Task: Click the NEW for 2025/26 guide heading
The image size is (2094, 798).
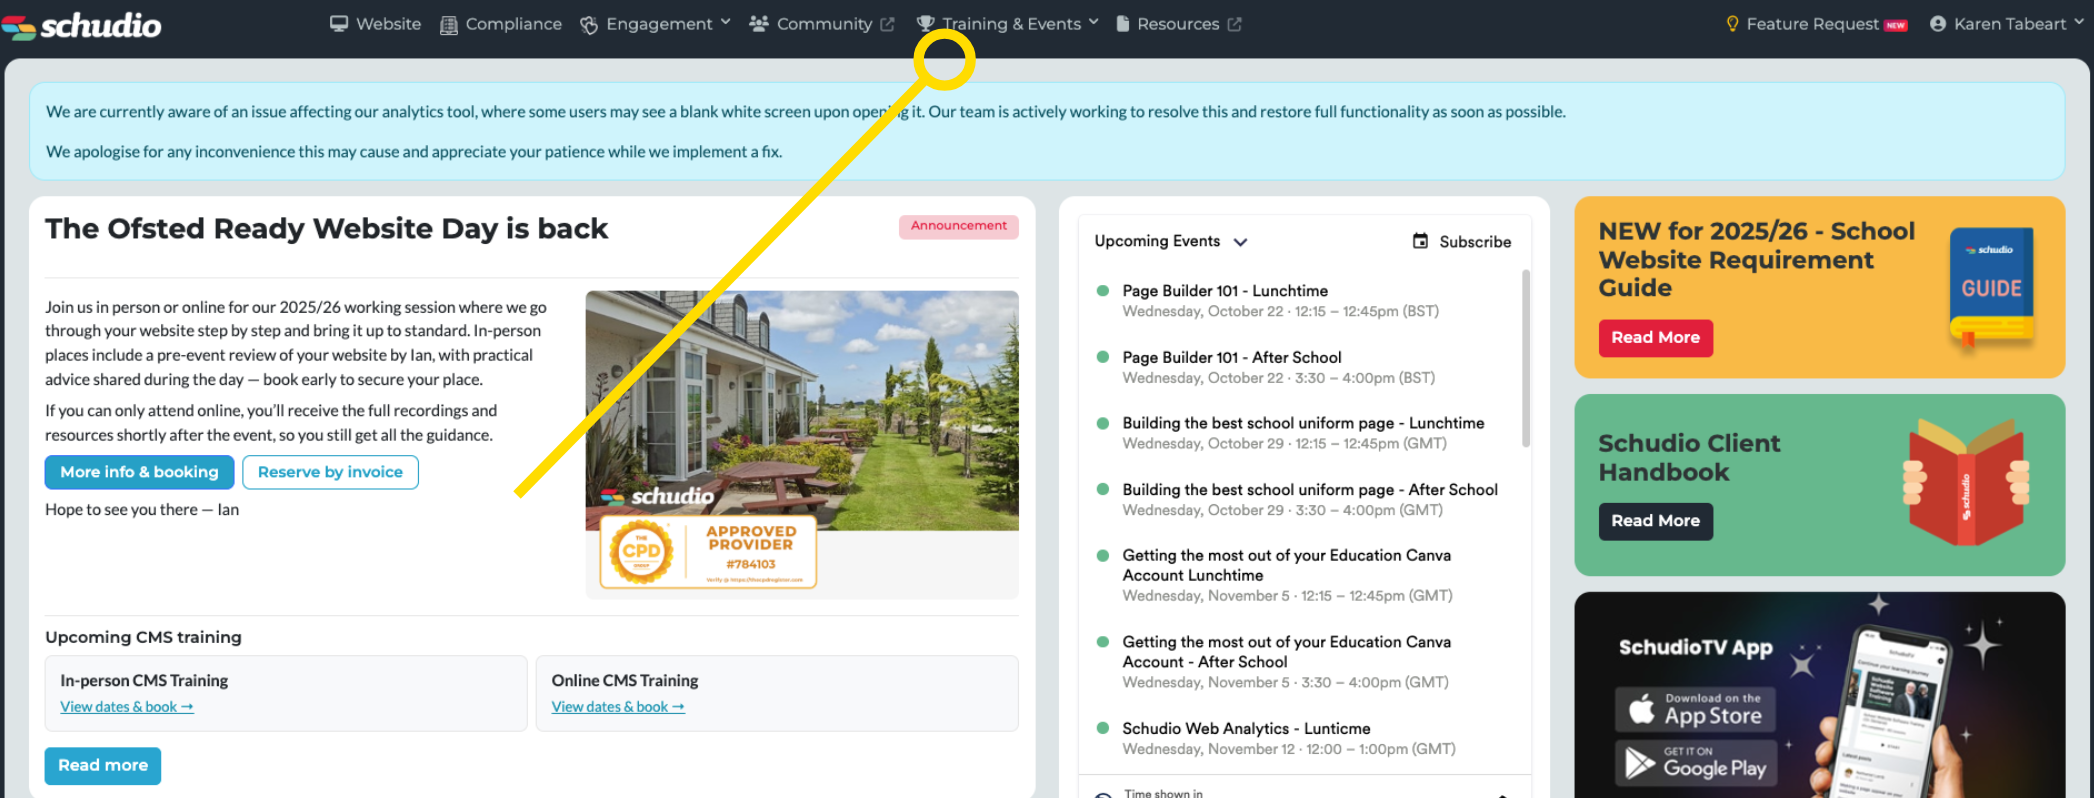Action: coord(1756,259)
